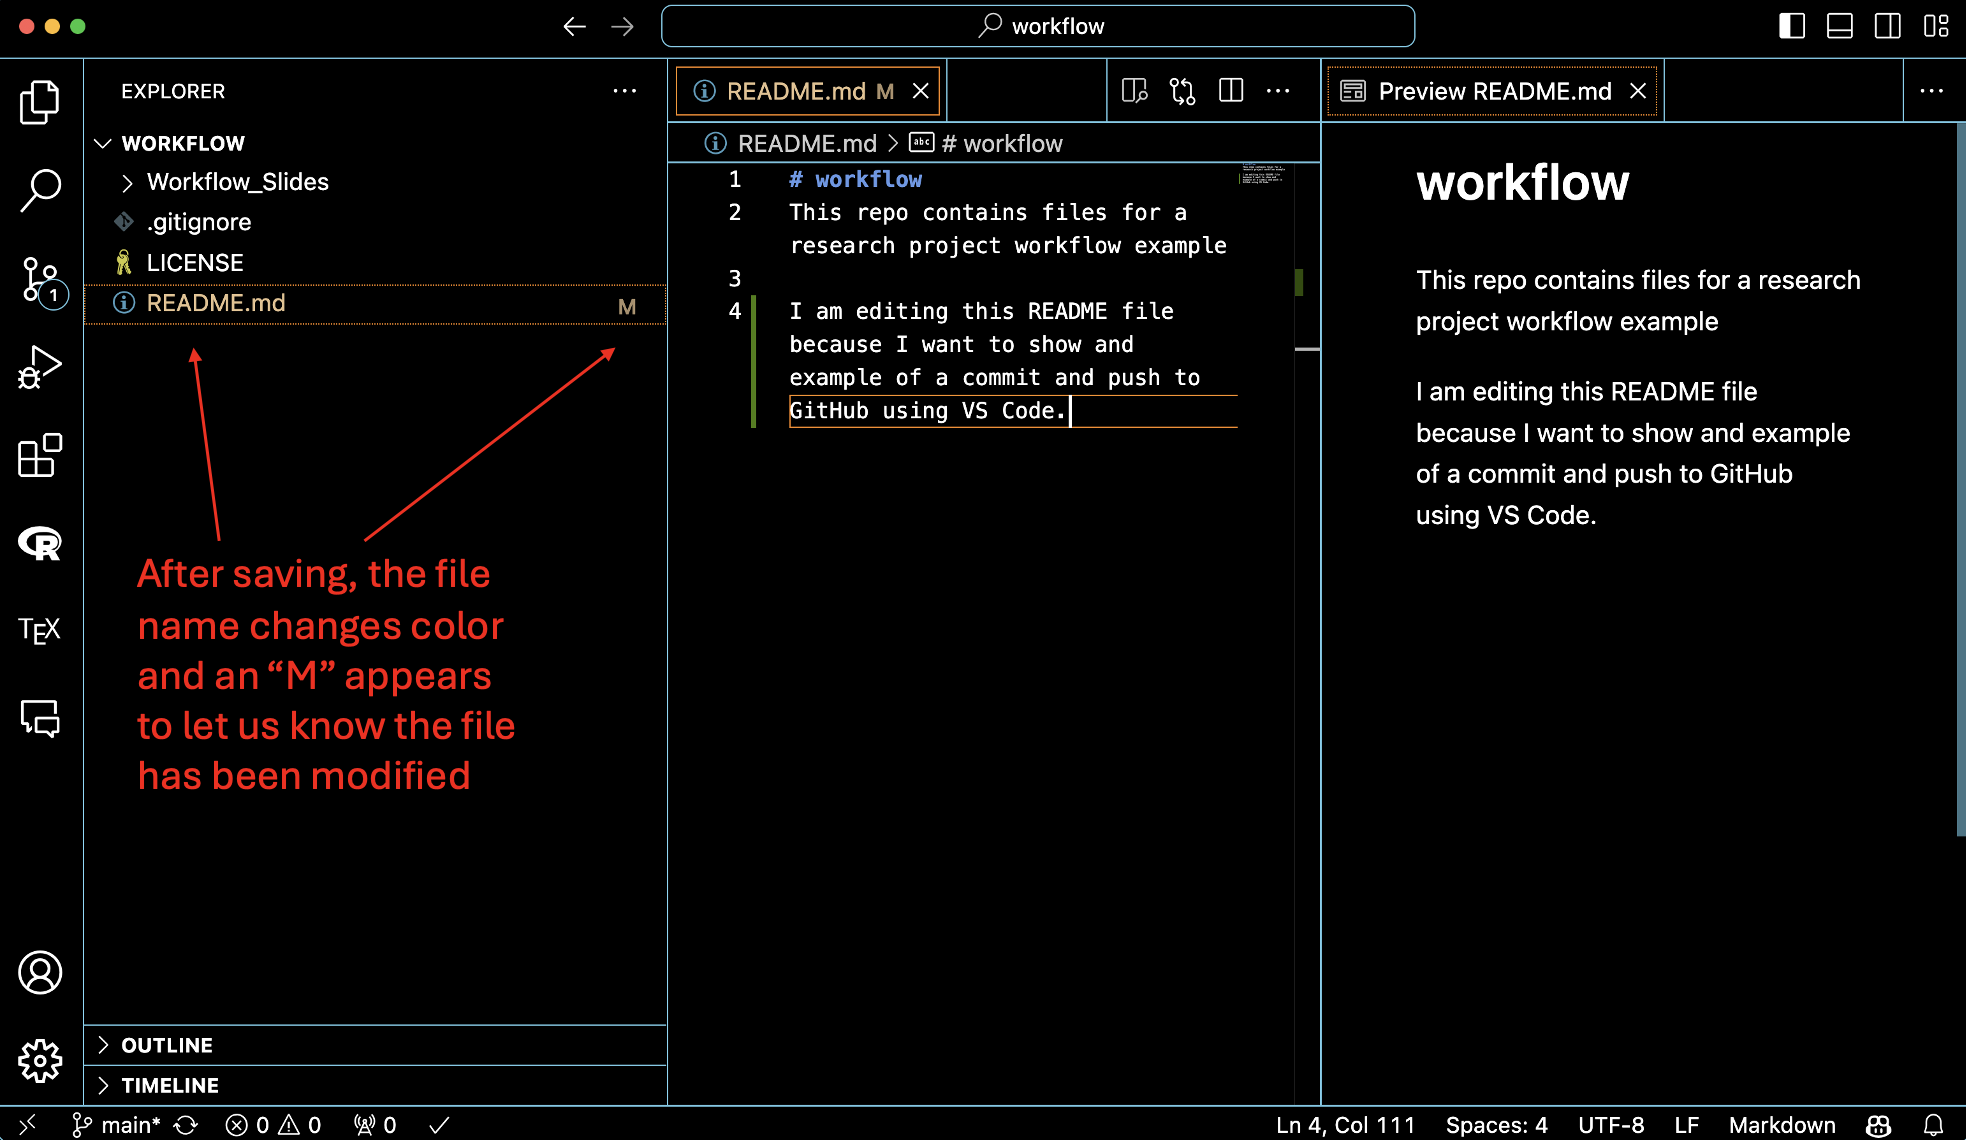Open the Extensions view
Screen dimensions: 1966x1140
click(x=40, y=456)
